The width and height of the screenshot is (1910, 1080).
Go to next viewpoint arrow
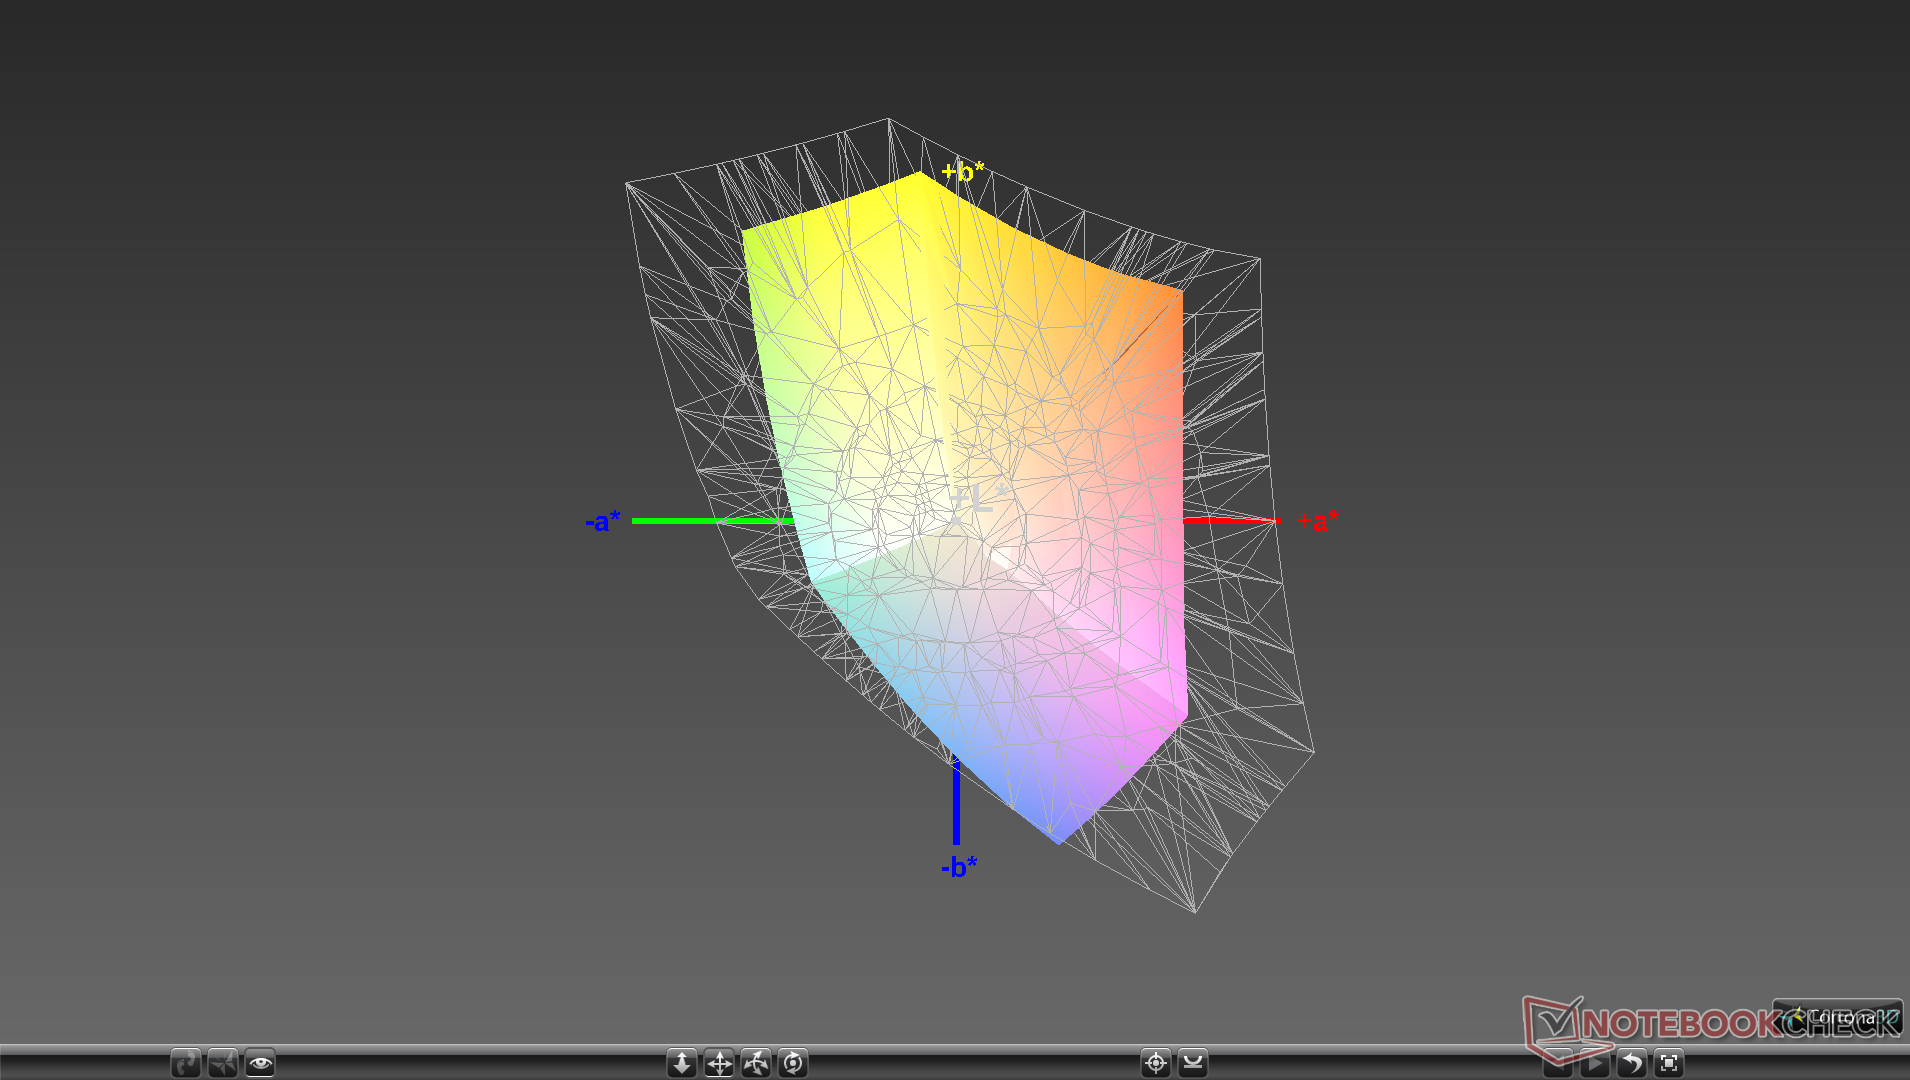click(x=1595, y=1062)
